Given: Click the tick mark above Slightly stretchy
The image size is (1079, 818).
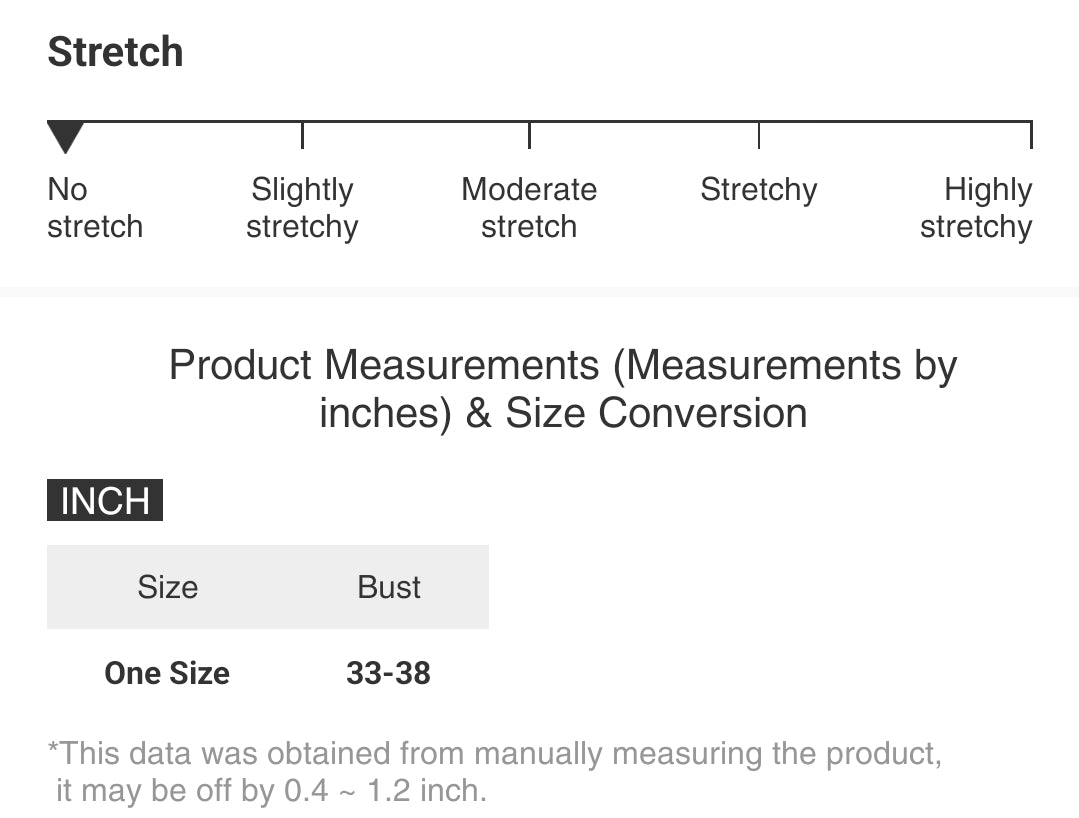Looking at the screenshot, I should tap(302, 135).
